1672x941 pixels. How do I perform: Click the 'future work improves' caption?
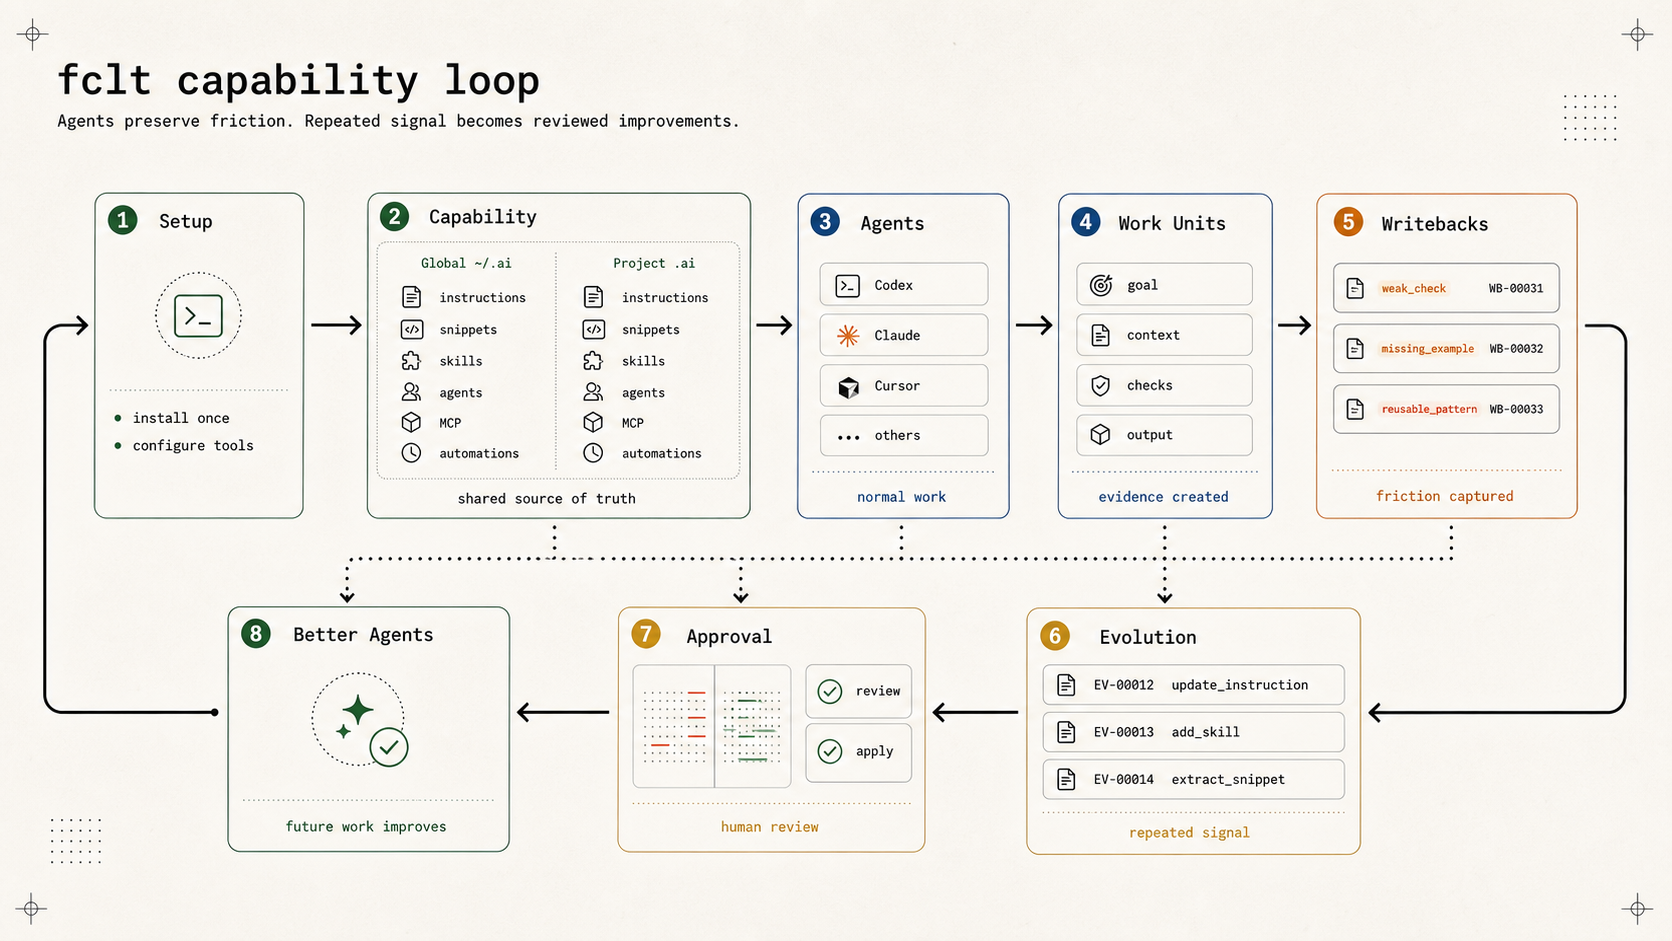click(366, 826)
